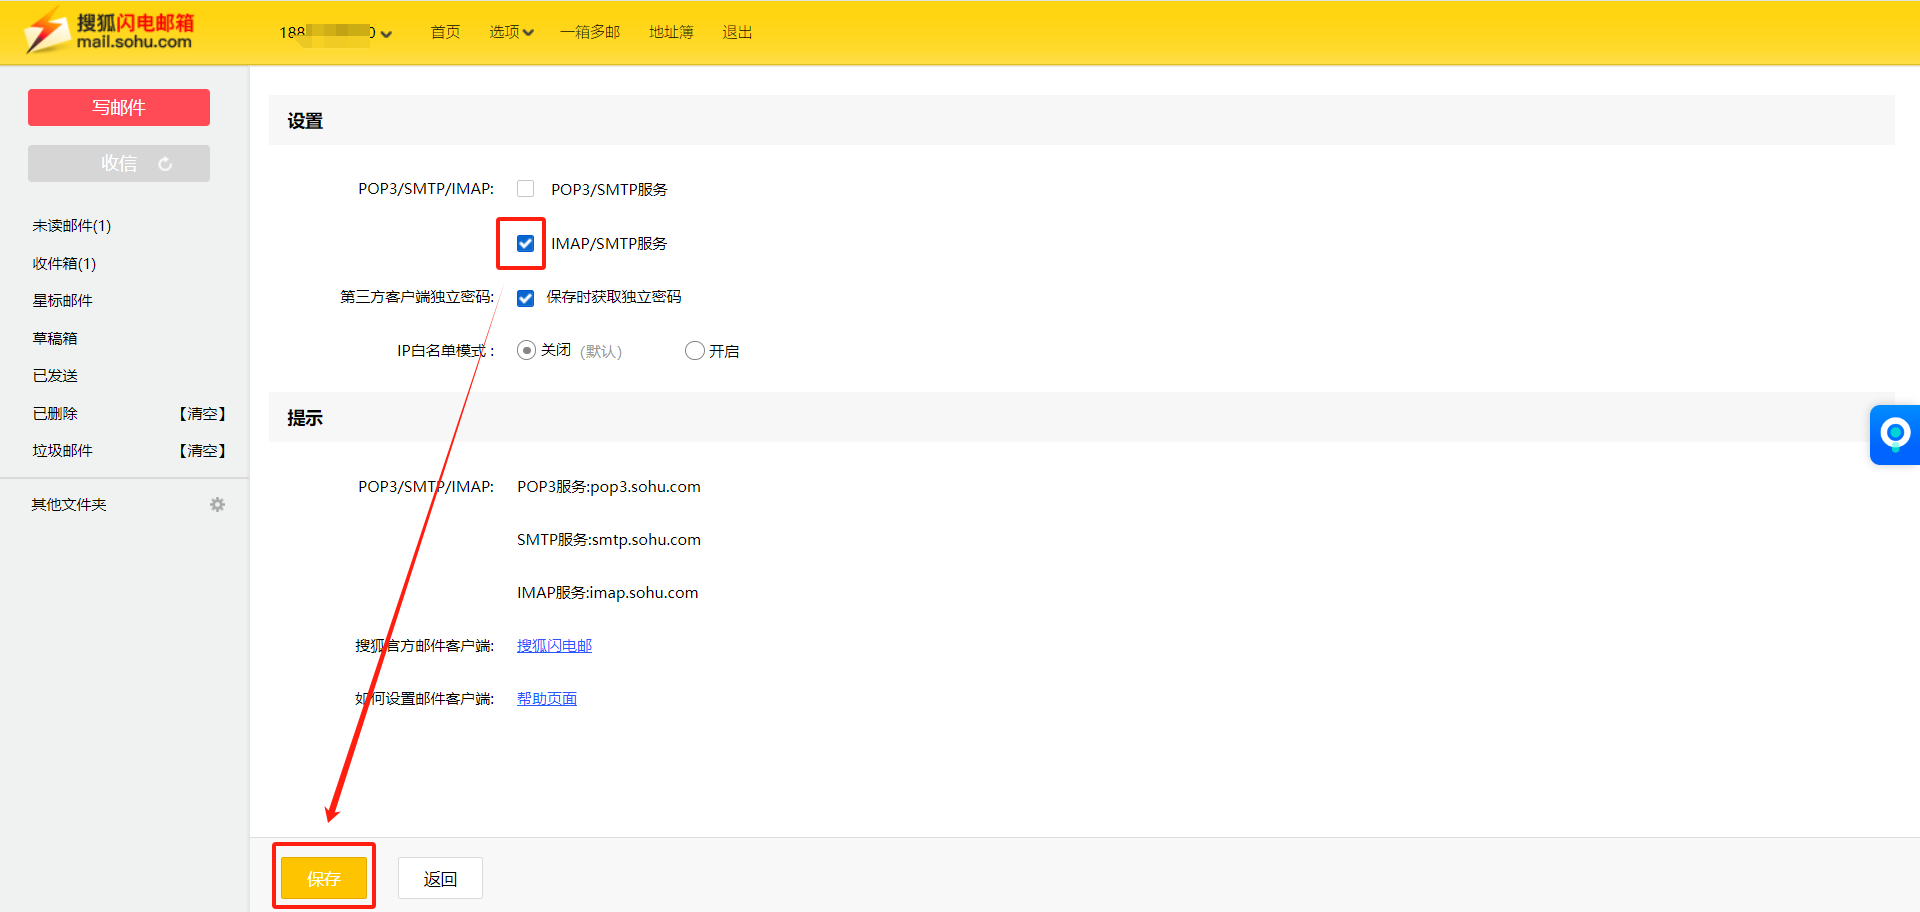Open the 地址簿 menu item
This screenshot has height=912, width=1920.
point(671,32)
